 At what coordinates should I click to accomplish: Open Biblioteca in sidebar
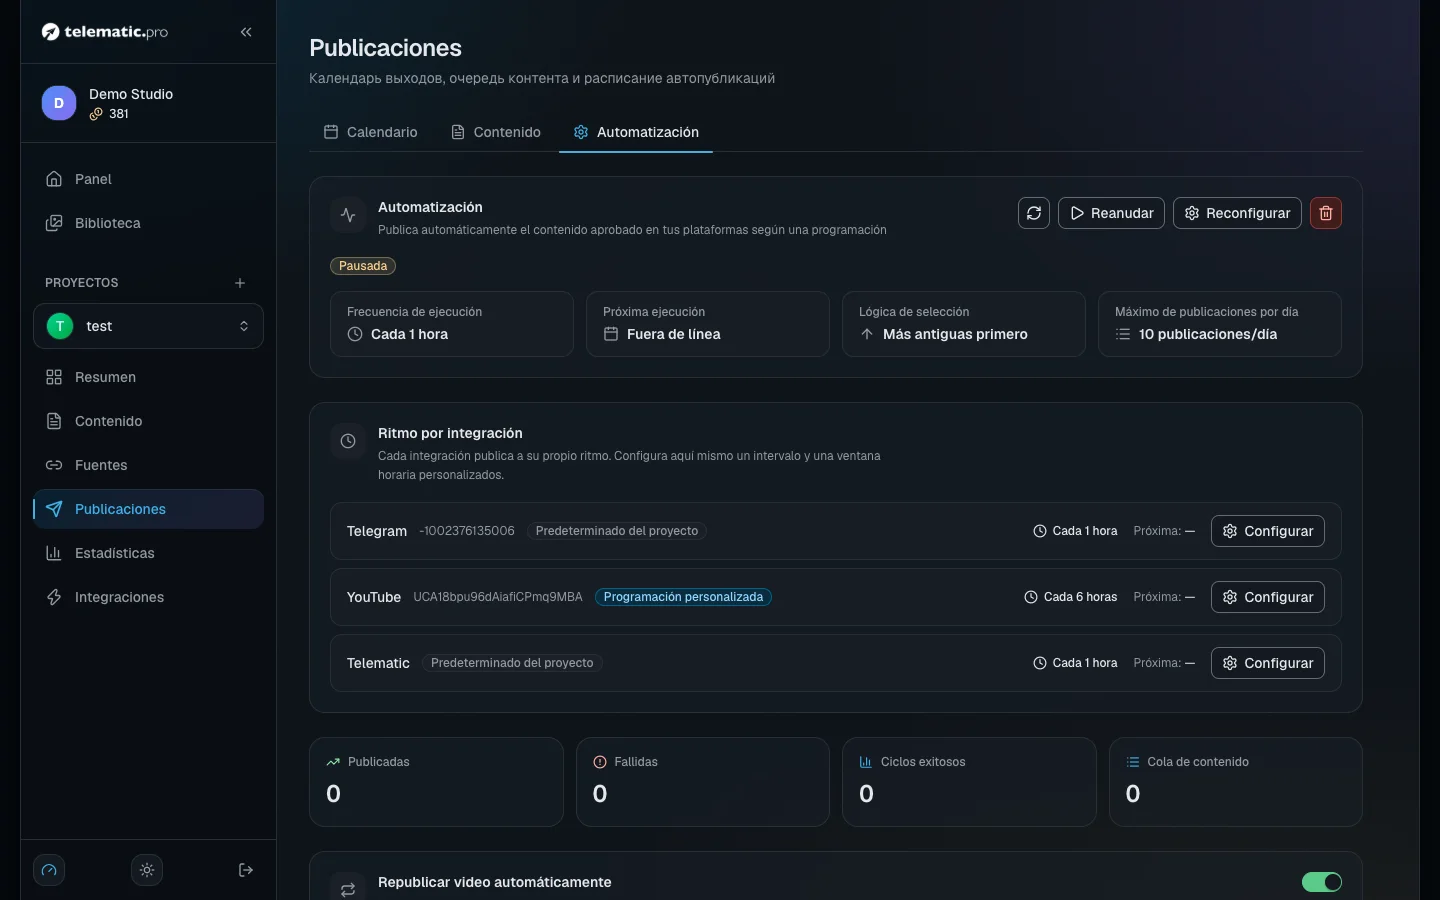click(148, 223)
